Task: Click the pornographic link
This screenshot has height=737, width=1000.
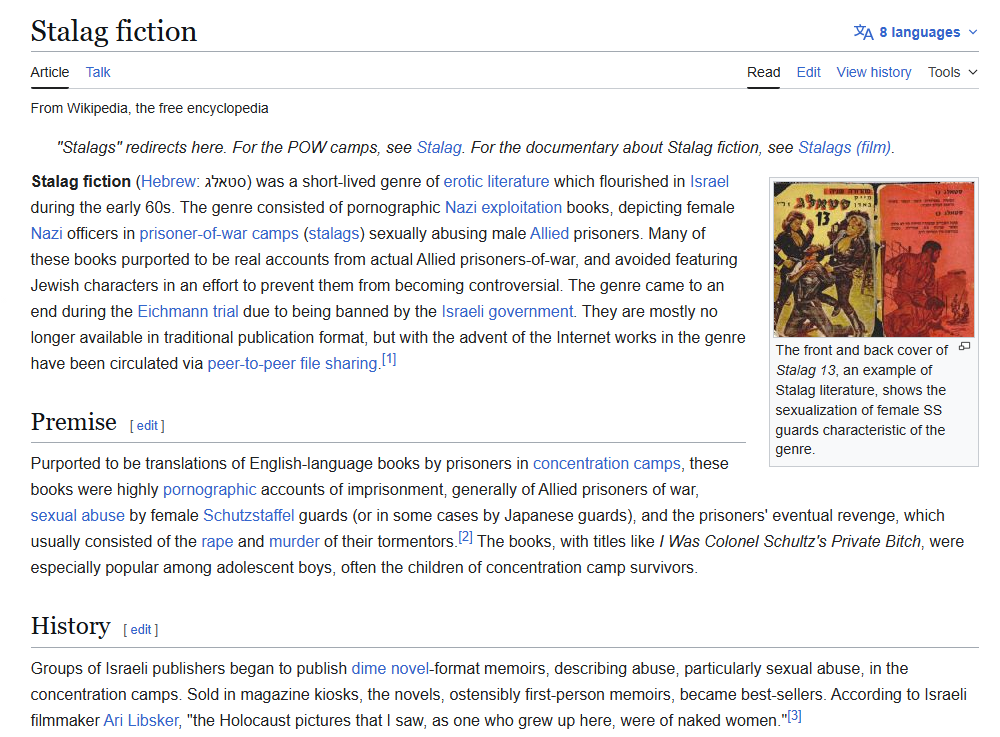Action: coord(209,490)
